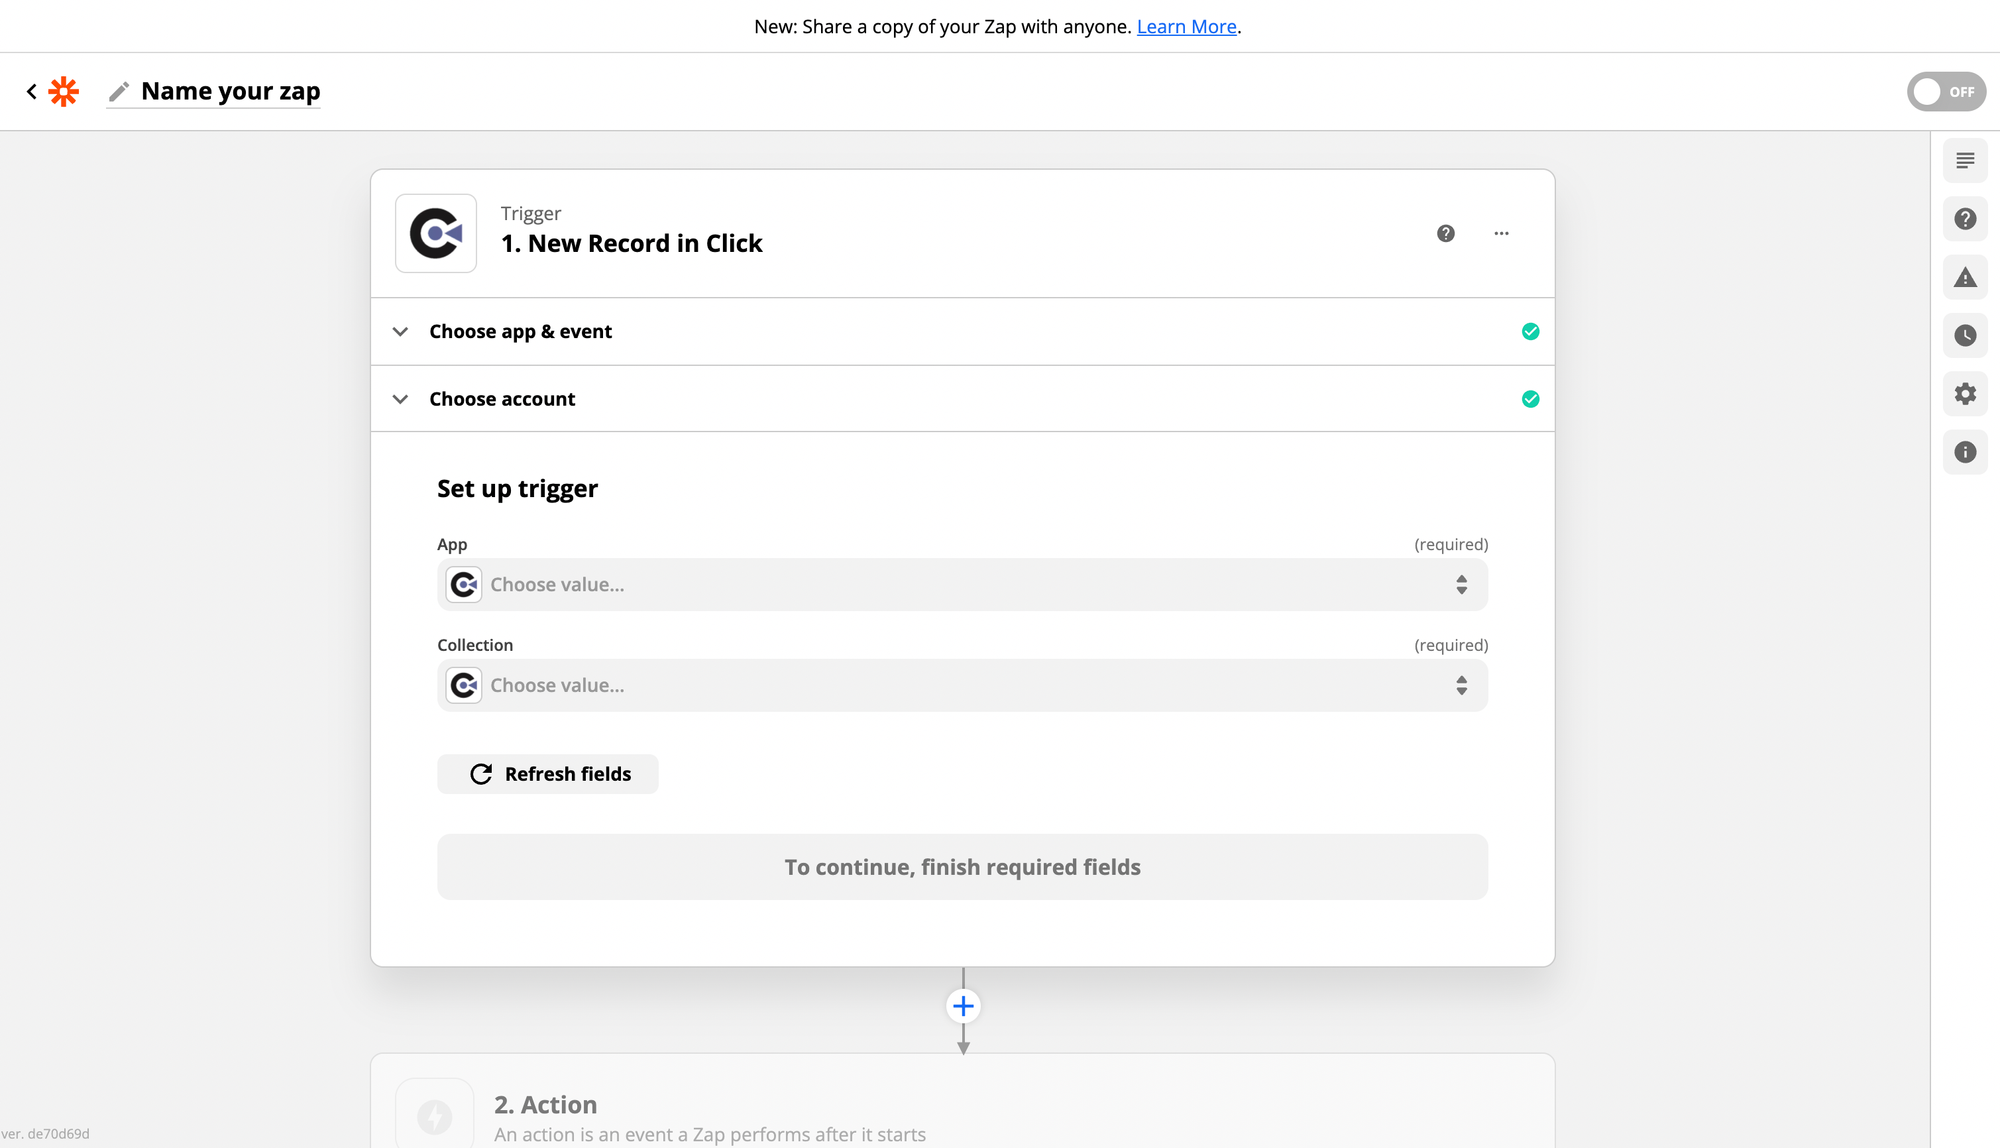The height and width of the screenshot is (1148, 2000).
Task: Open the Collection 'Choose value...' dropdown
Action: pos(962,686)
